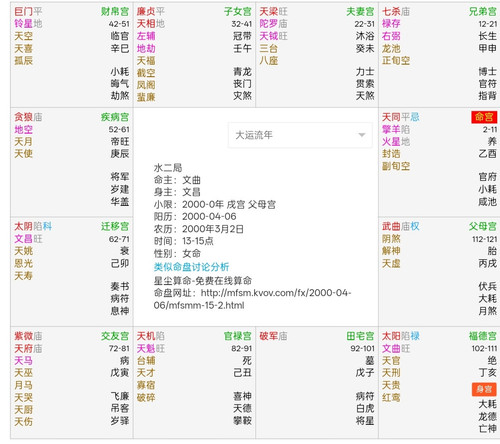
Task: Select the 田宅宫 palace label
Action: pyautogui.click(x=360, y=336)
